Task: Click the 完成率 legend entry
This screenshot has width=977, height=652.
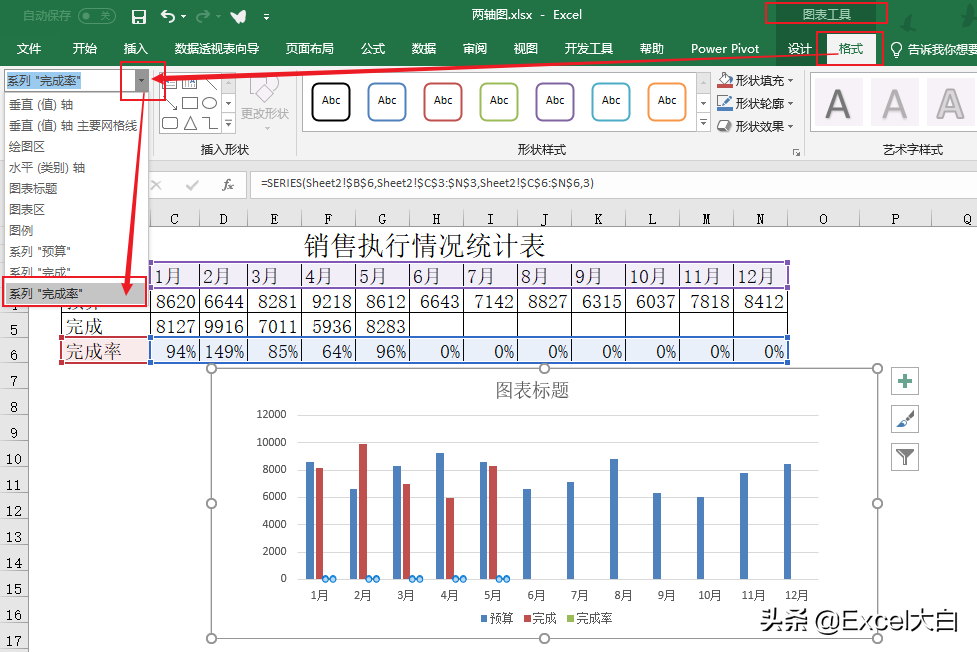Action: pos(589,618)
